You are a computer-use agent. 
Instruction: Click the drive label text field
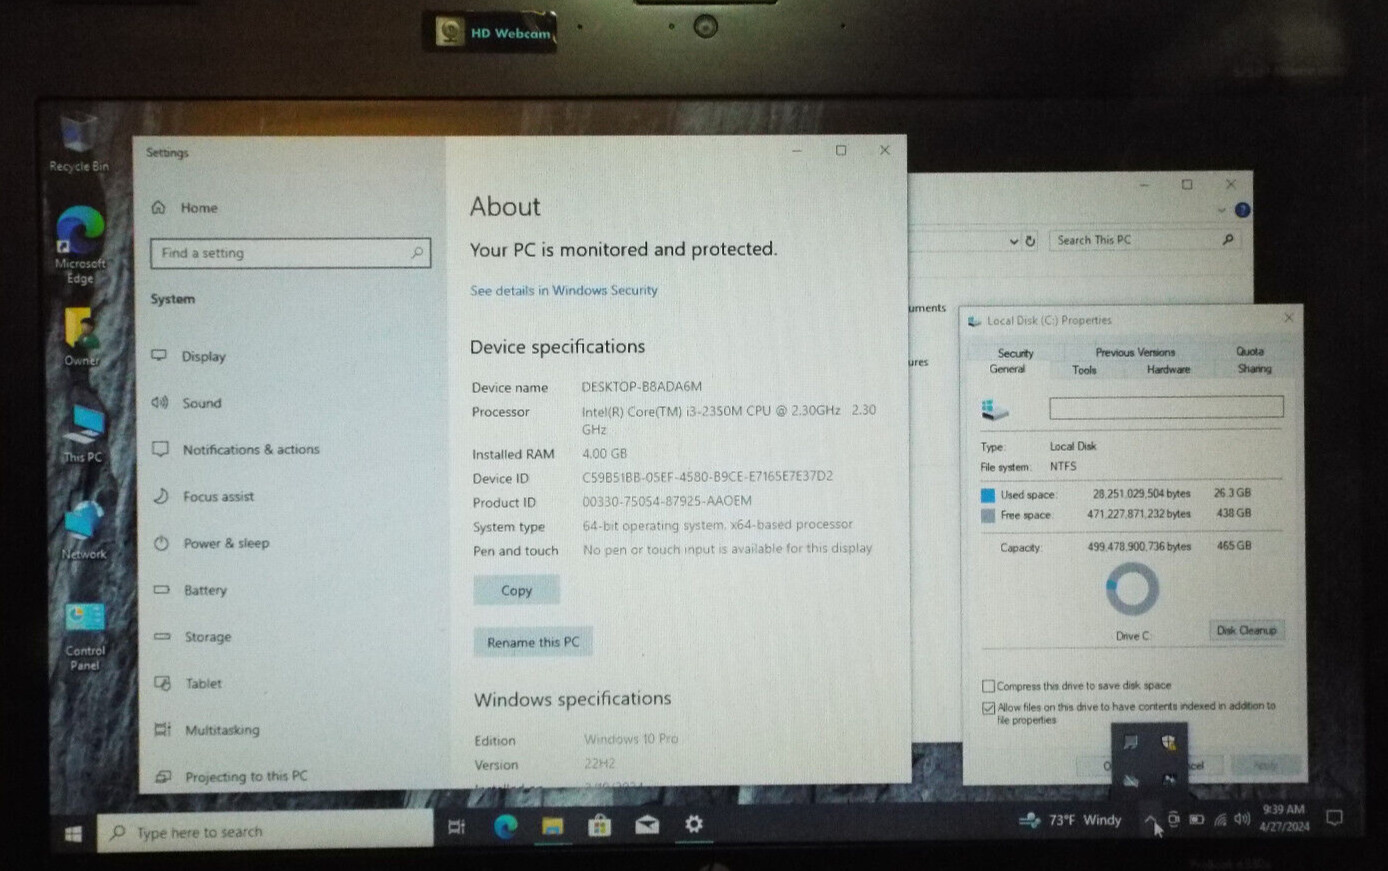tap(1166, 407)
